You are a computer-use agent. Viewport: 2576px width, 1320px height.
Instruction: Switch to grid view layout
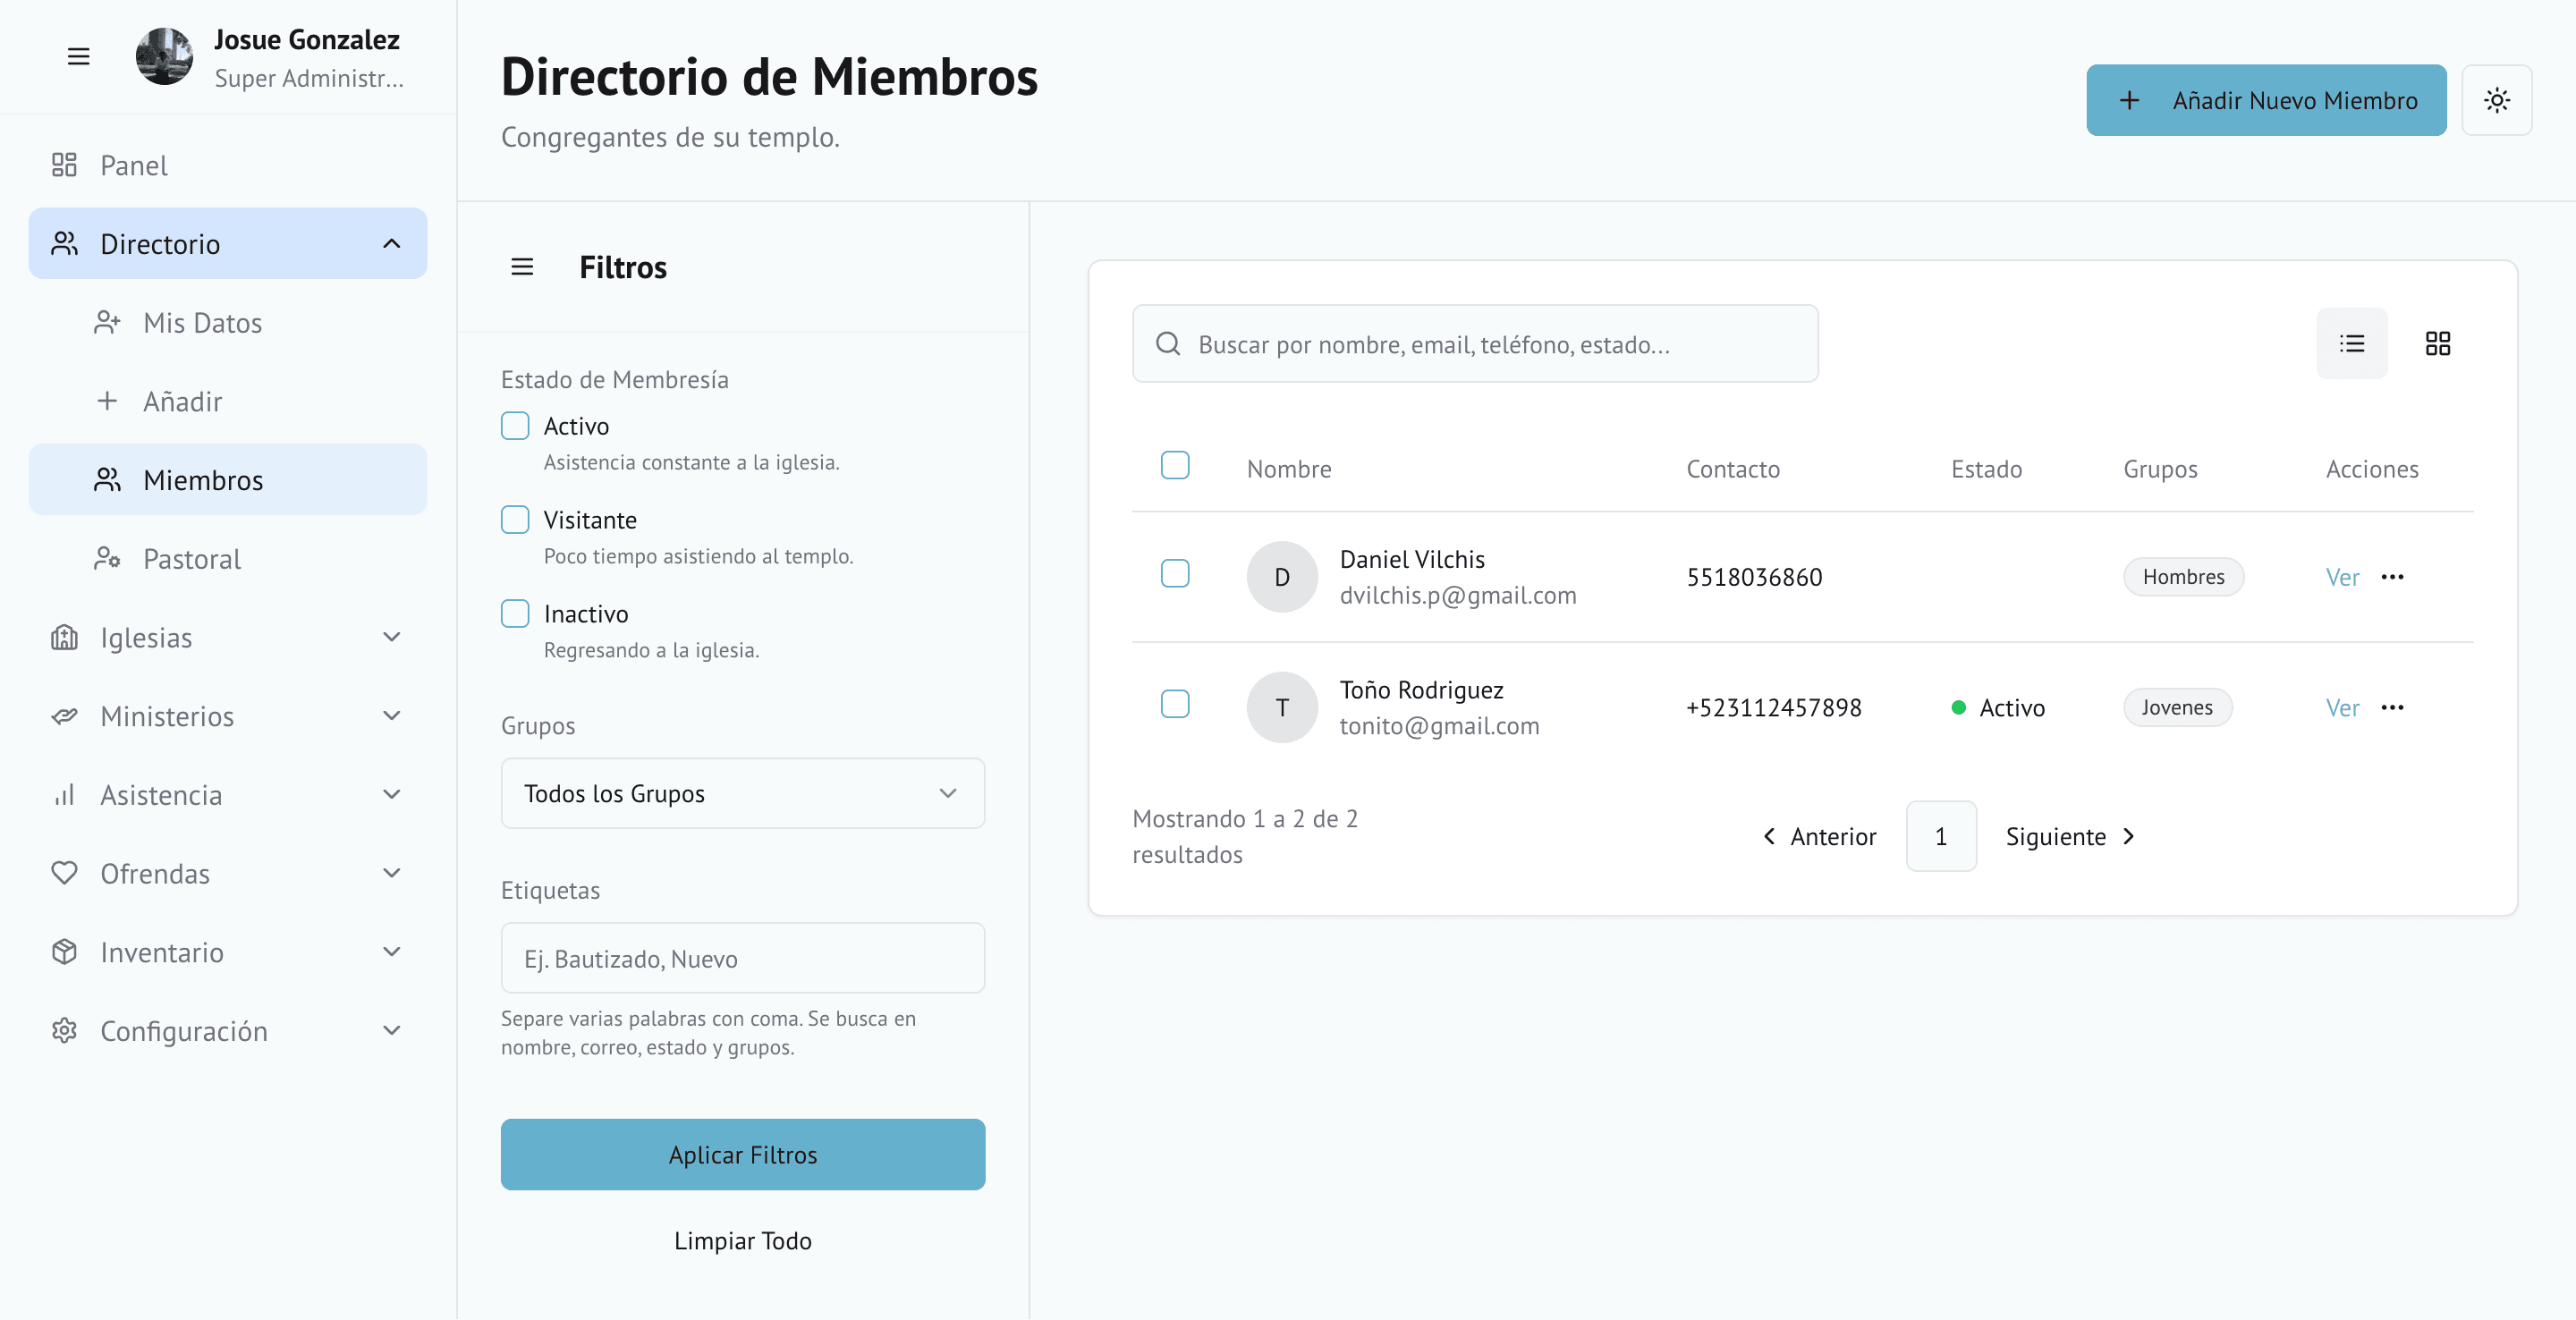coord(2438,344)
